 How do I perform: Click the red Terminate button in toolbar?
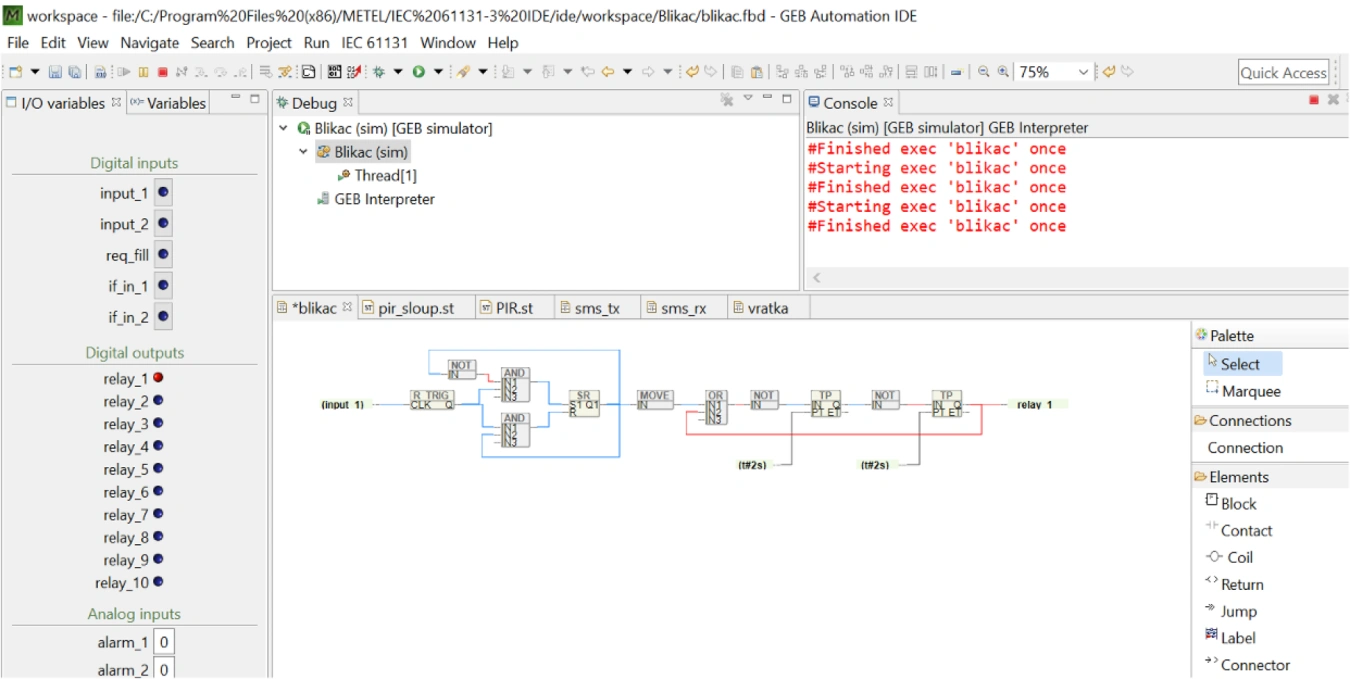(162, 72)
